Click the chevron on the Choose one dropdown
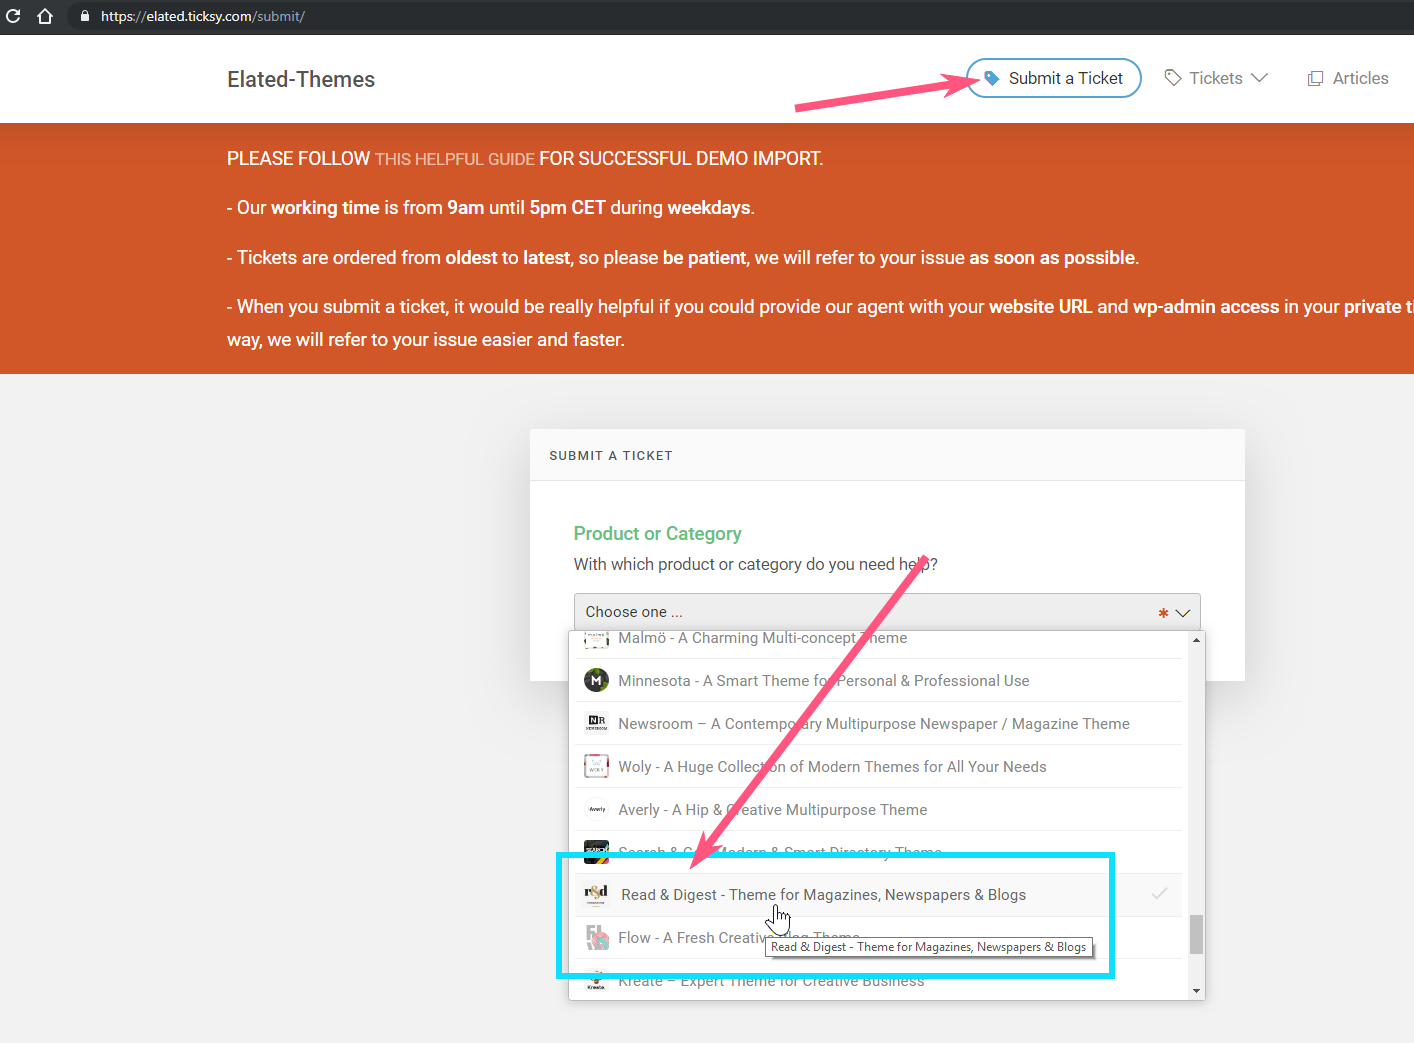Viewport: 1414px width, 1043px height. [1182, 613]
